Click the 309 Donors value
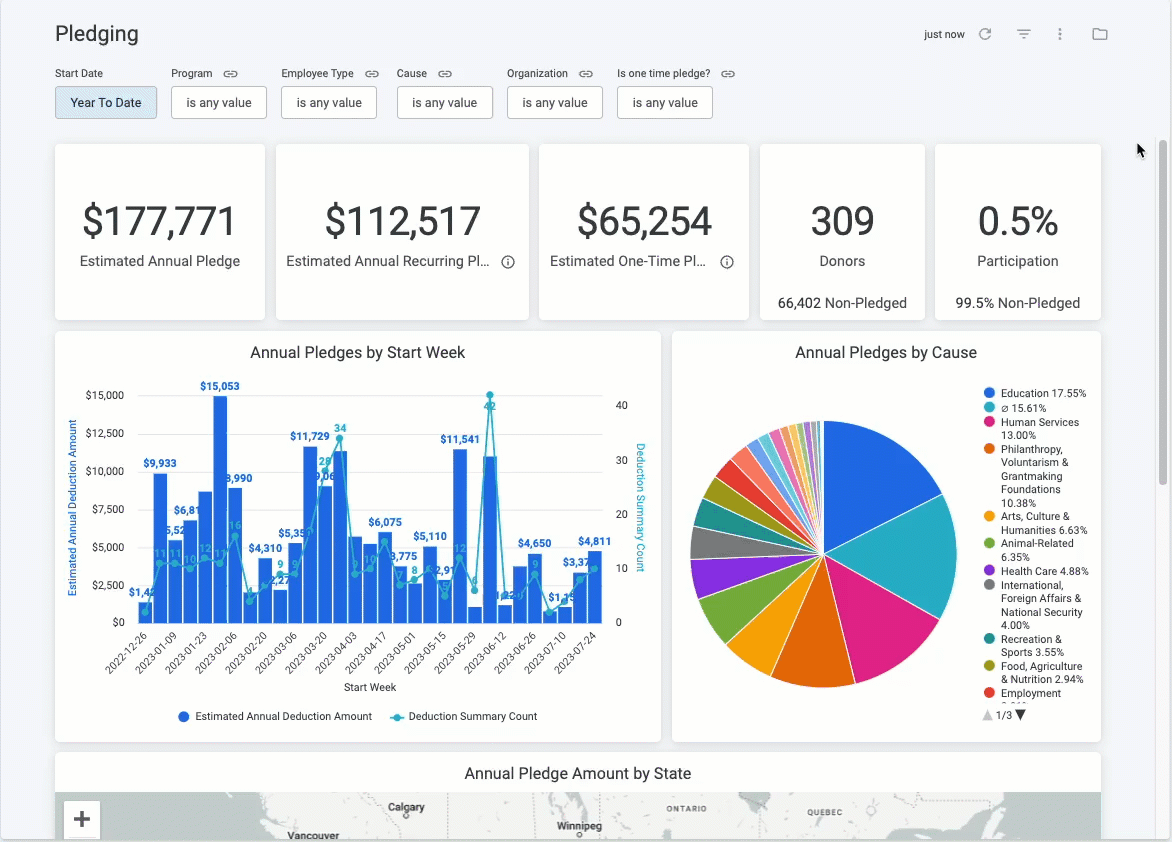The image size is (1172, 842). tap(842, 221)
